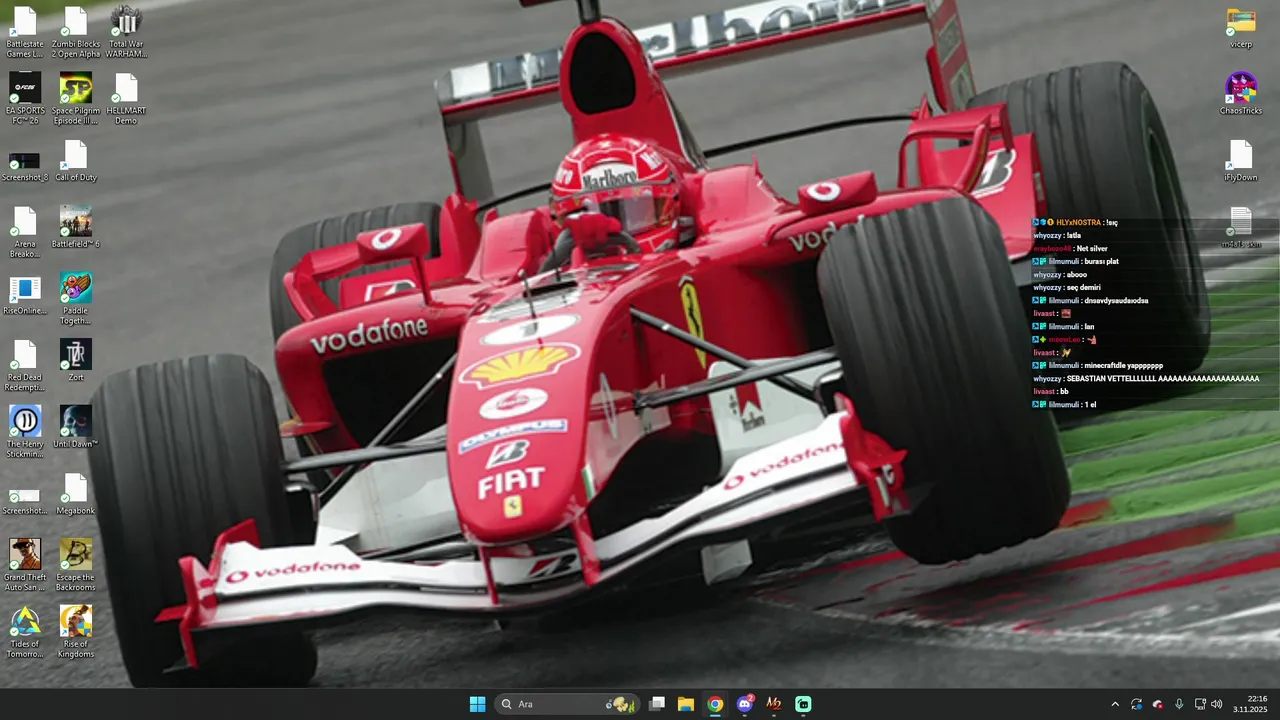Image resolution: width=1280 pixels, height=720 pixels.
Task: Open the network status tray icon
Action: pos(1200,704)
